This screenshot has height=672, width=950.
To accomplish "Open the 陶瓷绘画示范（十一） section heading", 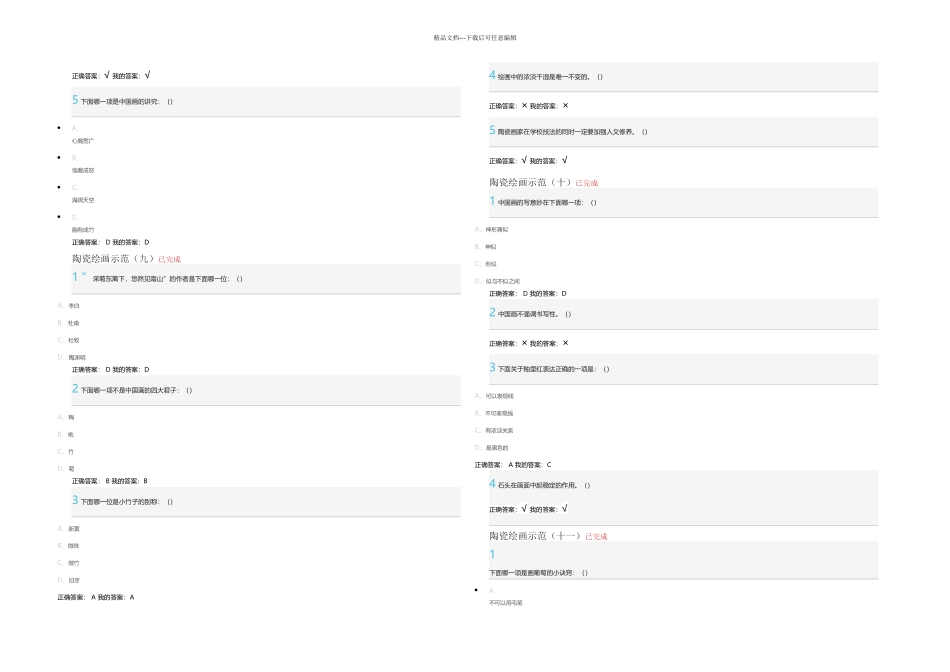I will tap(534, 536).
